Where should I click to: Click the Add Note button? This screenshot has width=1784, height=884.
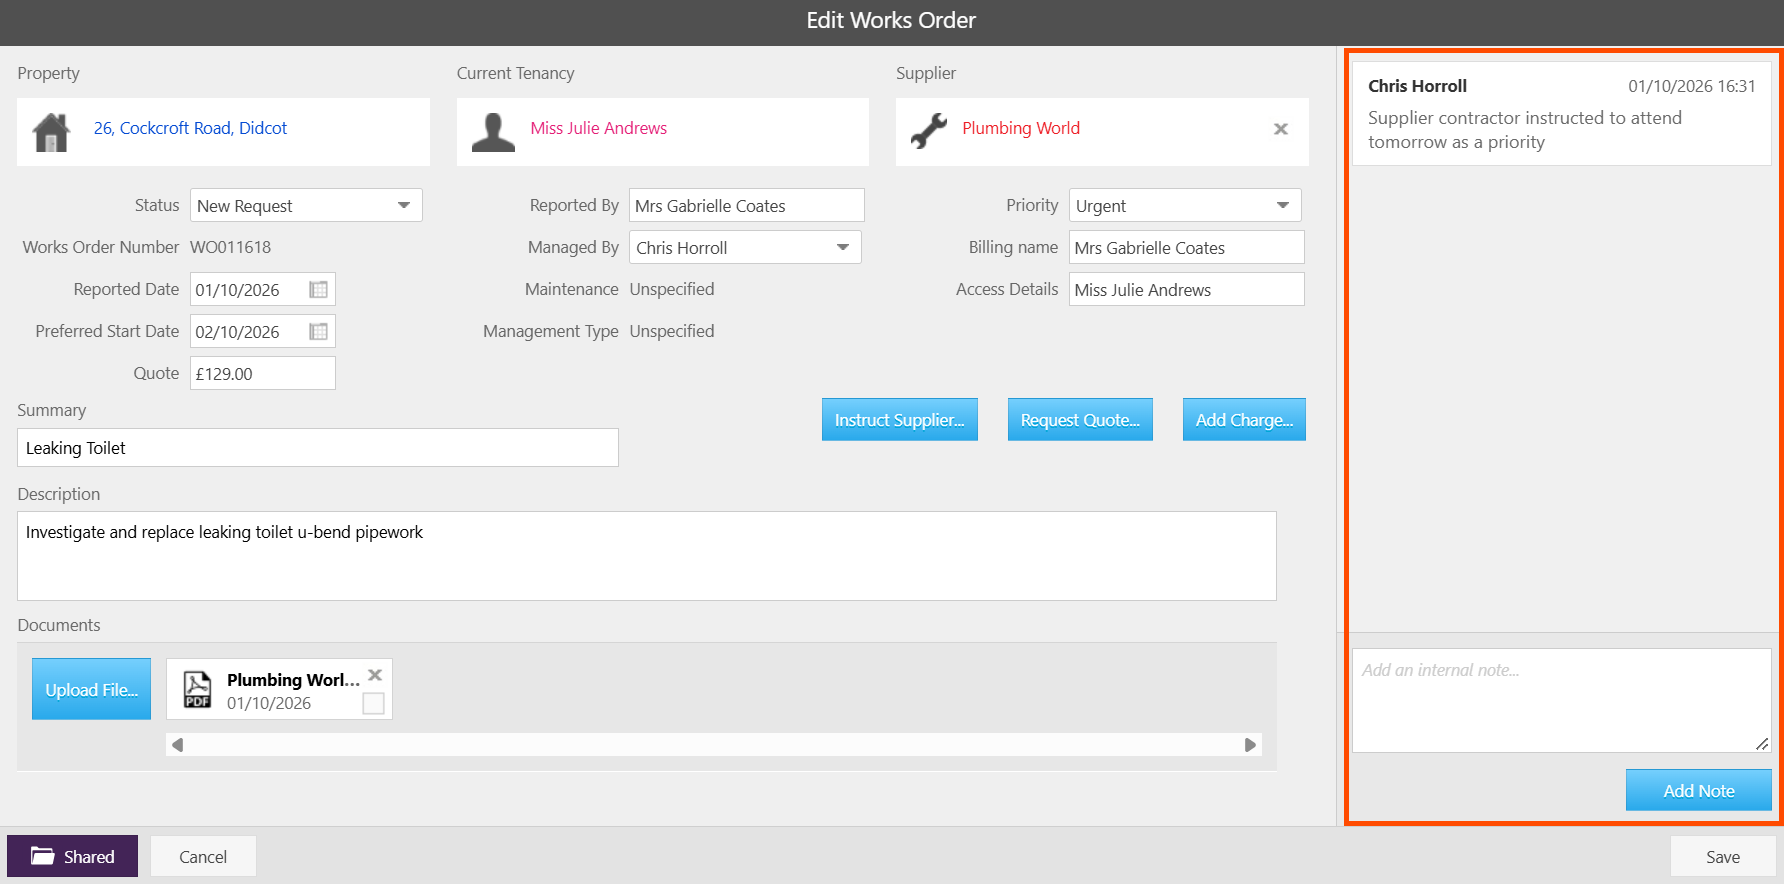pyautogui.click(x=1699, y=790)
